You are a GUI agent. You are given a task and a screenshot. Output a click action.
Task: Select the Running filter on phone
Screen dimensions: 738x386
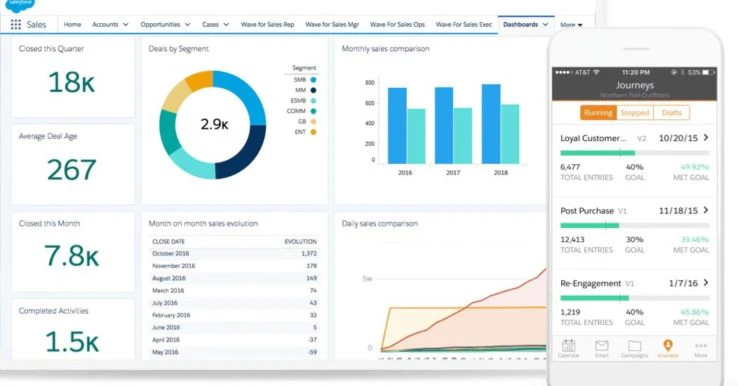tap(598, 113)
